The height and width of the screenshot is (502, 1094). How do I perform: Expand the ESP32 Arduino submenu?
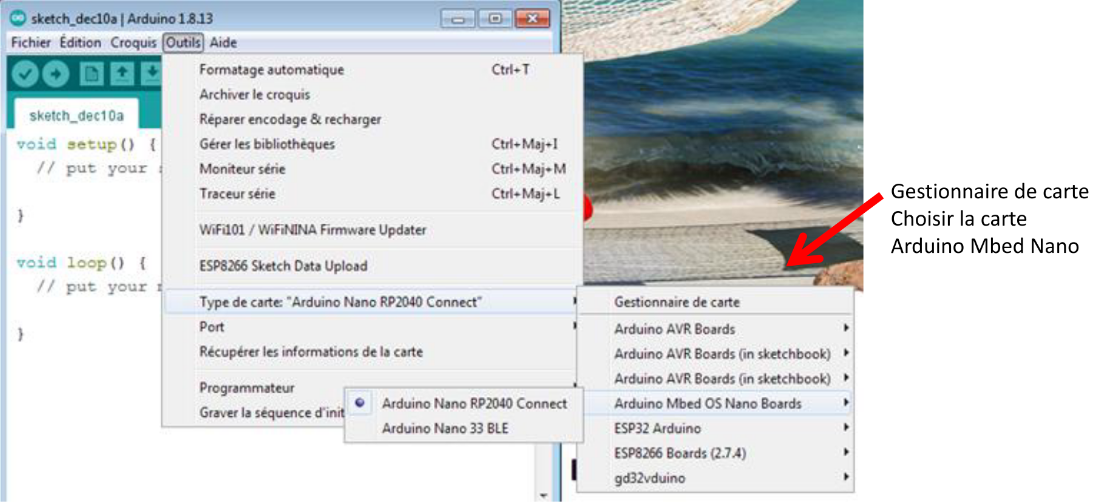[x=715, y=428]
